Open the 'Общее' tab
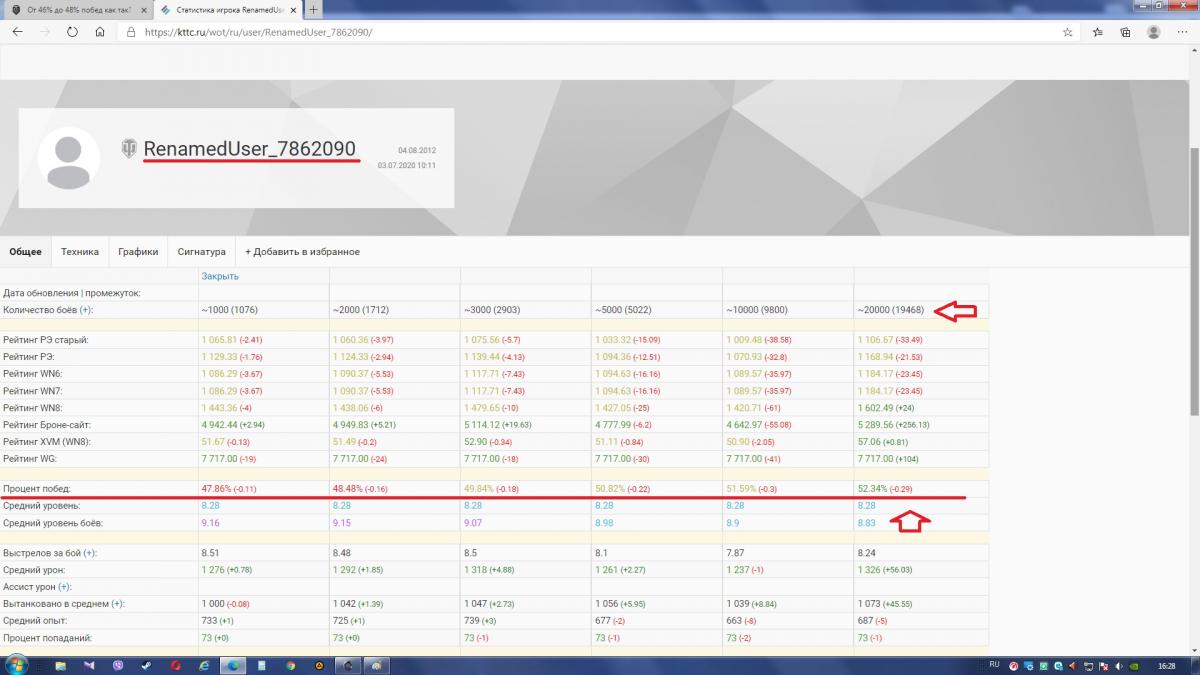 coord(25,252)
